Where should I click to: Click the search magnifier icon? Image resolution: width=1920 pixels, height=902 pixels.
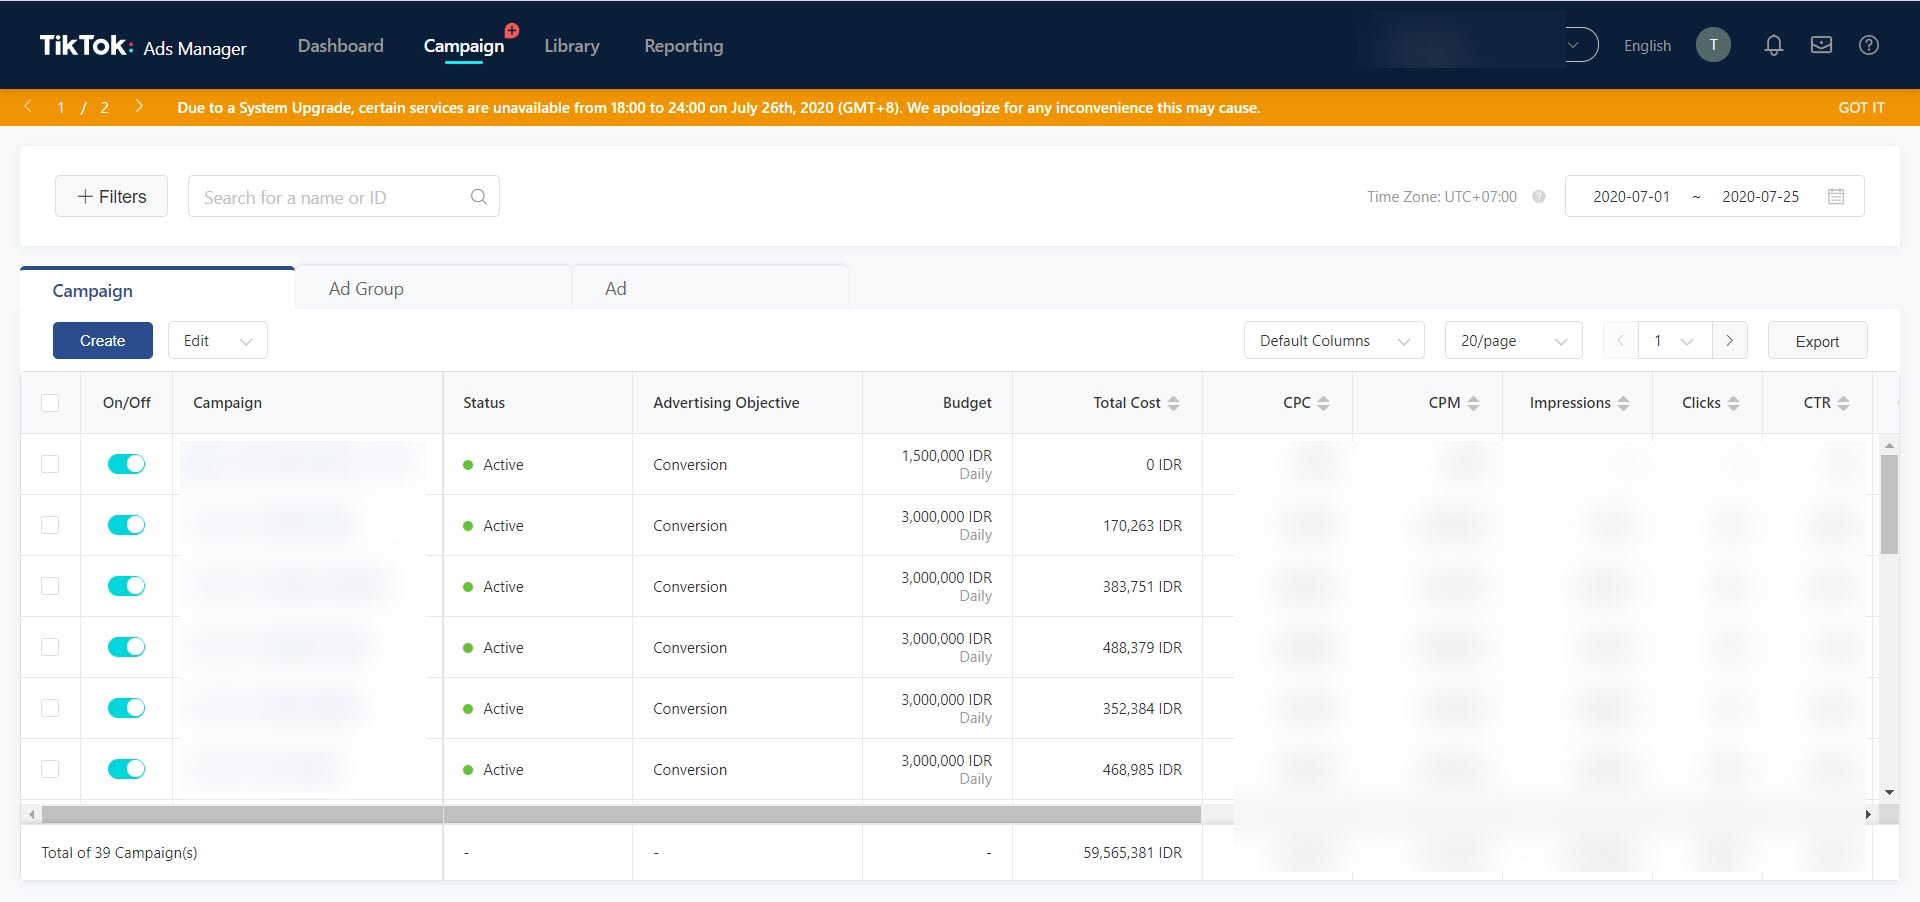click(x=479, y=197)
